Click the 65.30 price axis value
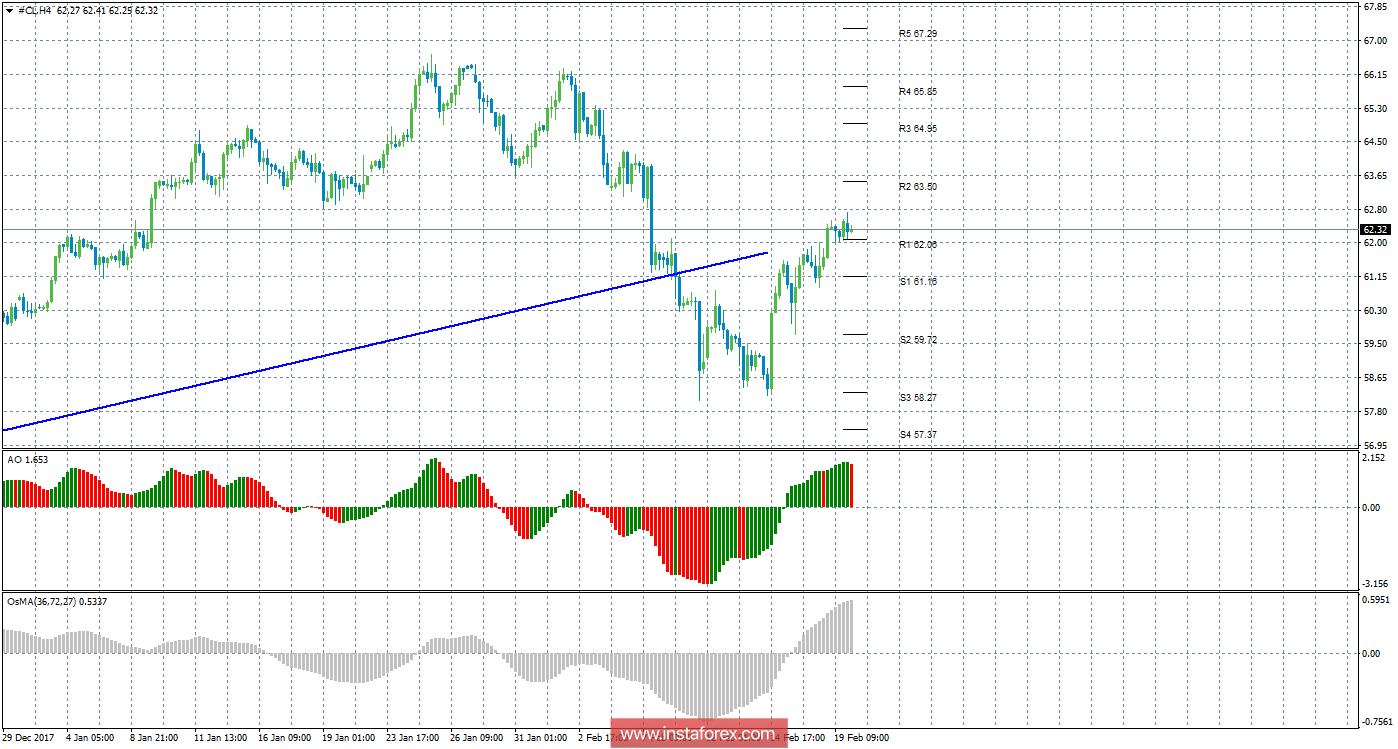Image resolution: width=1398 pixels, height=749 pixels. coord(1375,108)
